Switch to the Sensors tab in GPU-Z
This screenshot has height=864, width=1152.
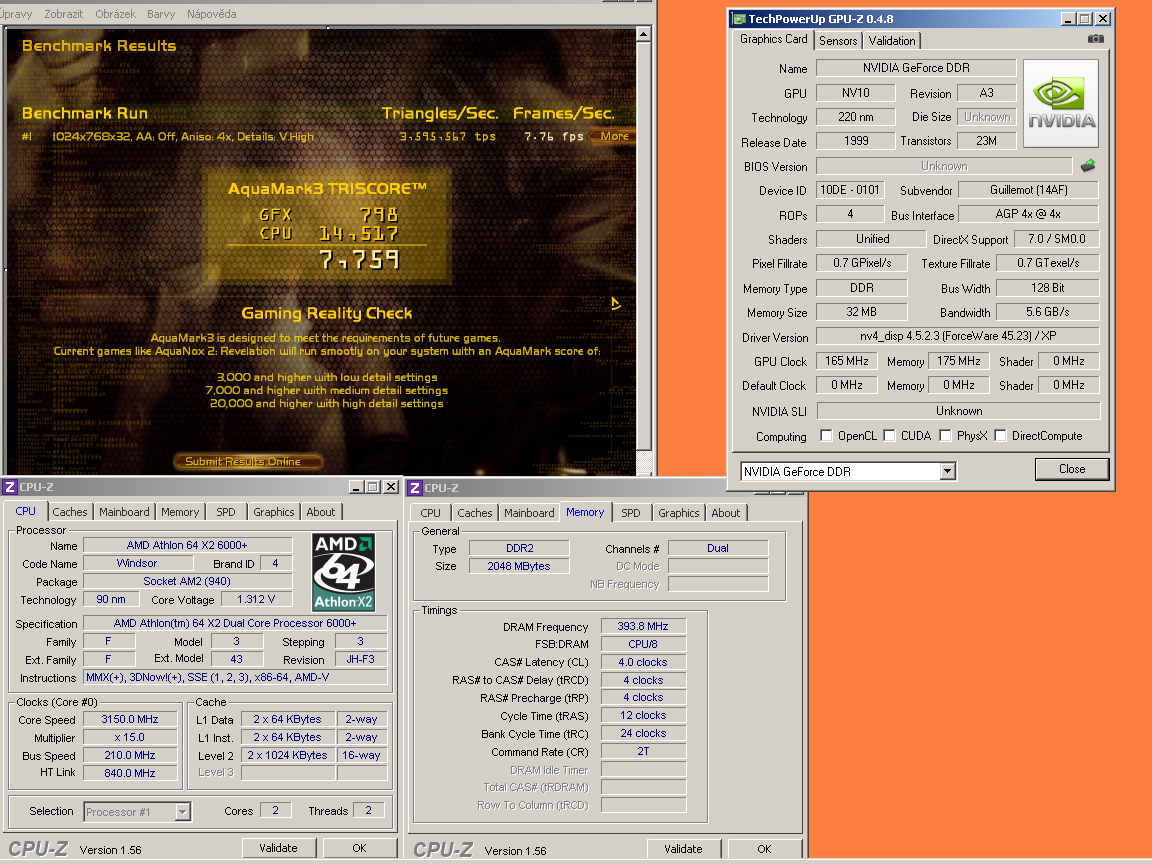(x=838, y=41)
